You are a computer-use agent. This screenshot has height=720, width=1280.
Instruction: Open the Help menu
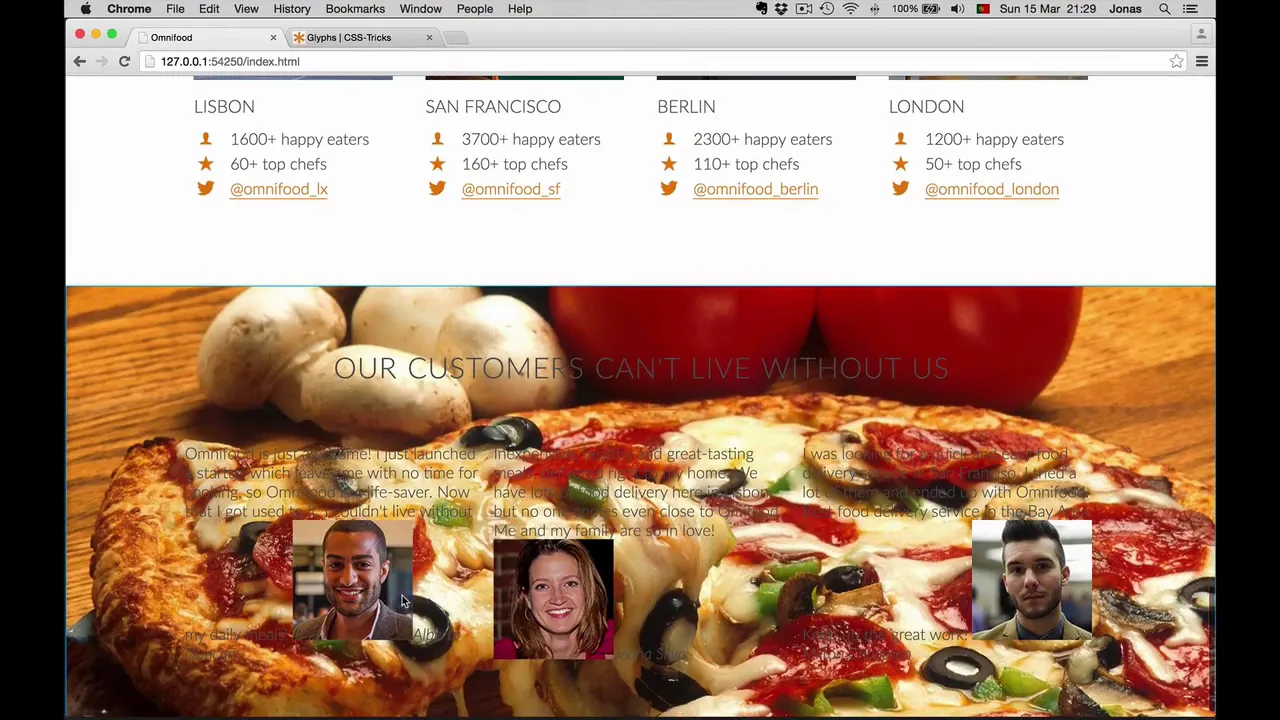(x=520, y=9)
